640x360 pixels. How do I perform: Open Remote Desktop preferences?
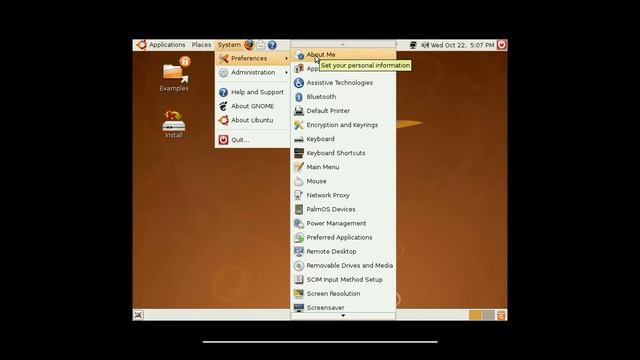pos(343,251)
